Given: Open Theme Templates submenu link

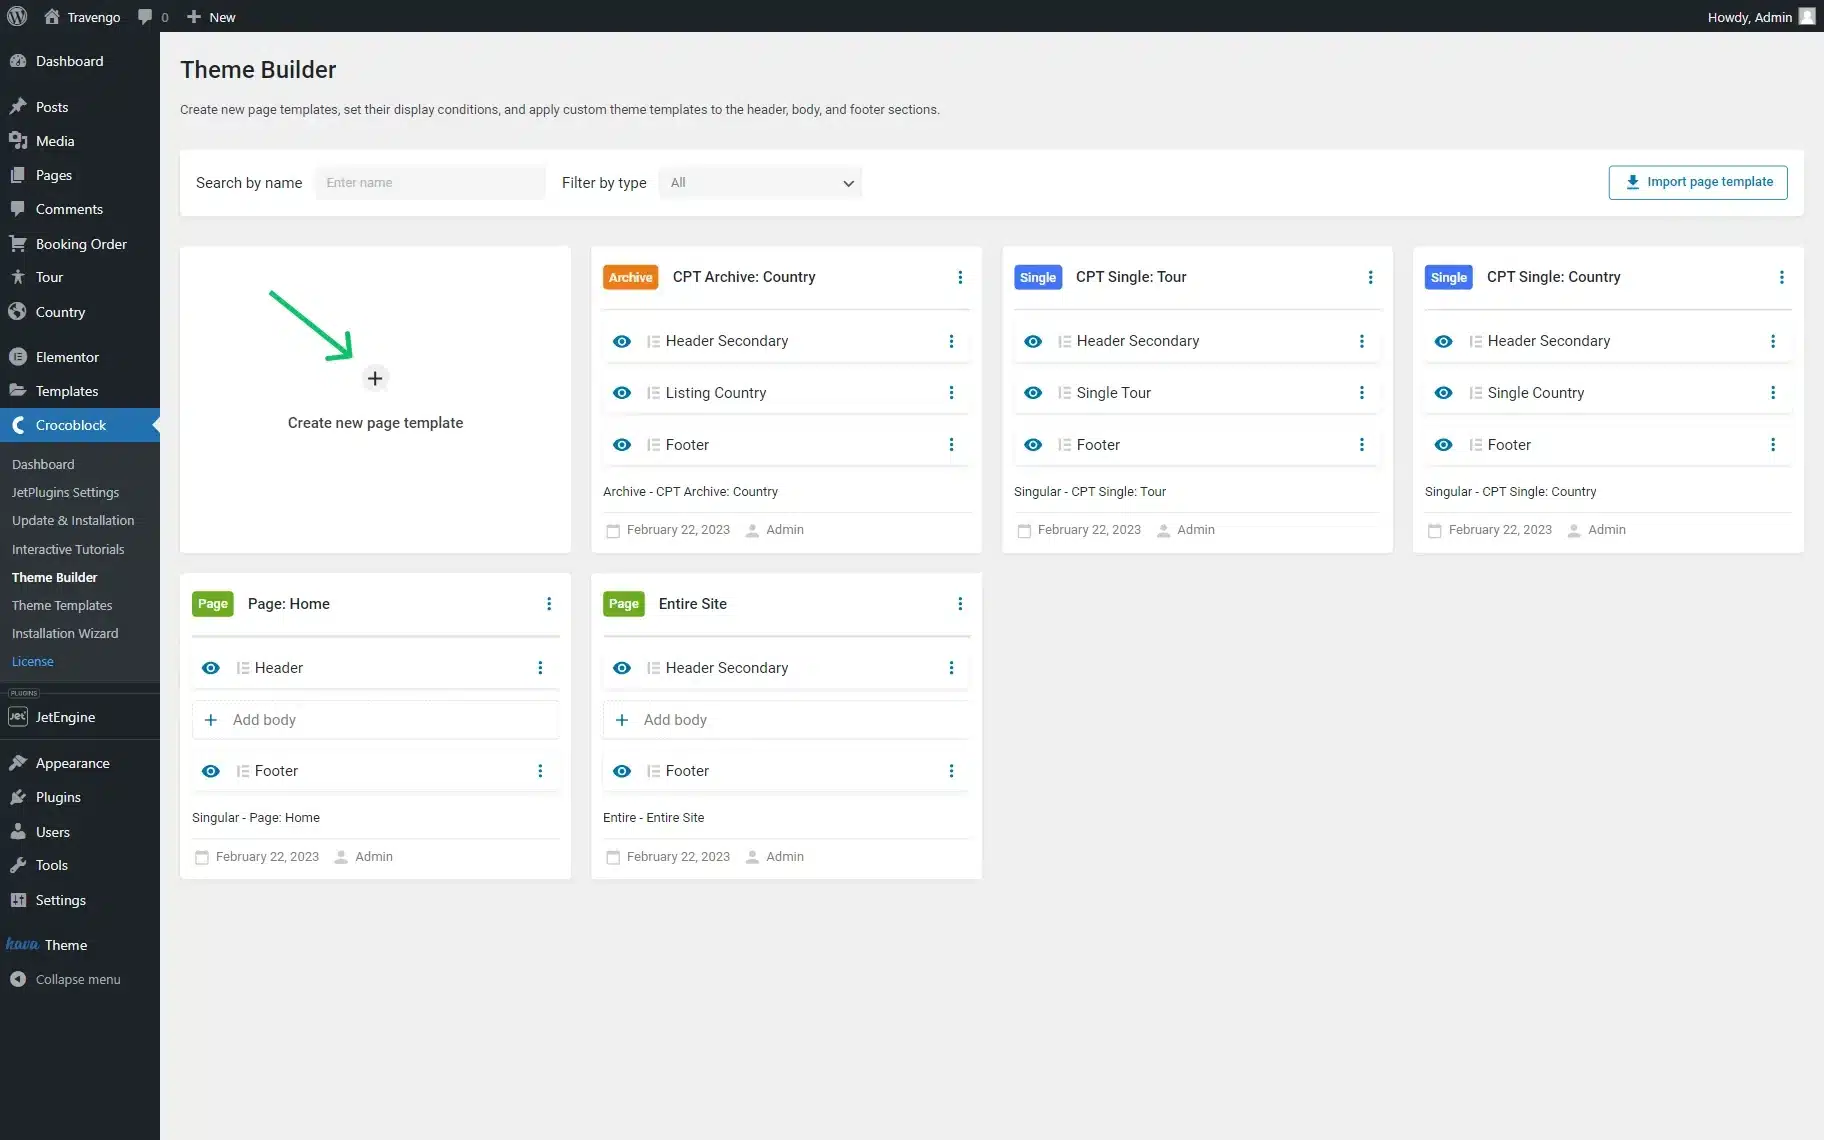Looking at the screenshot, I should pos(62,605).
